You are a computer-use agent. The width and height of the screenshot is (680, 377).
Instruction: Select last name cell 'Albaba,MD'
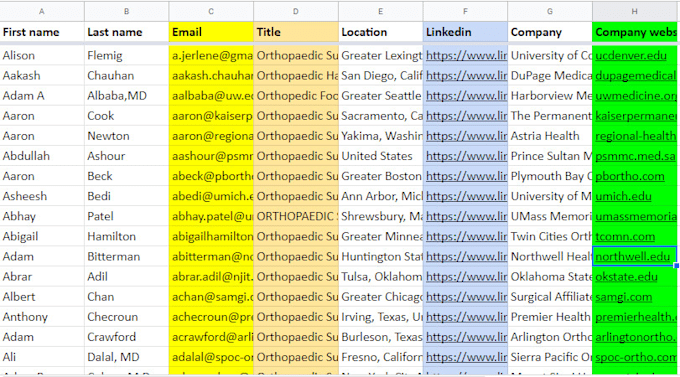point(127,96)
